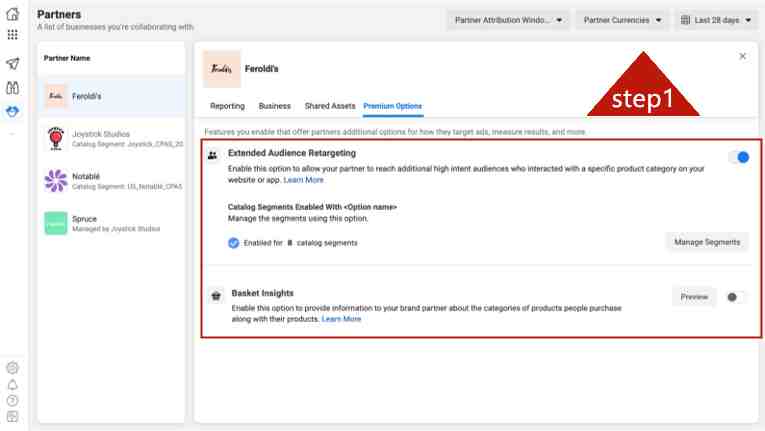Select Spruce partner row

pos(112,223)
